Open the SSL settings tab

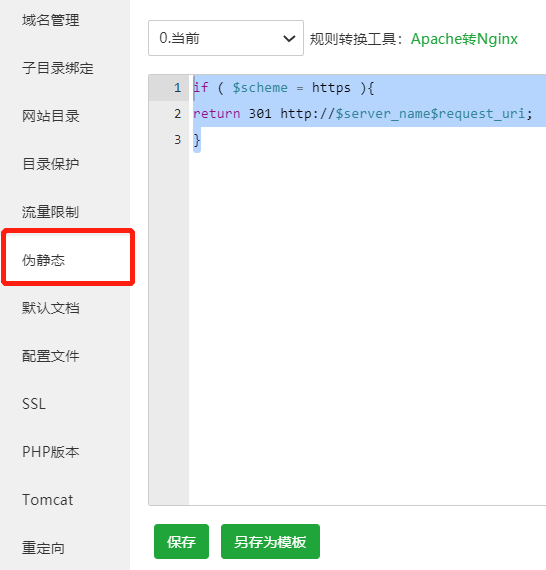click(x=34, y=404)
